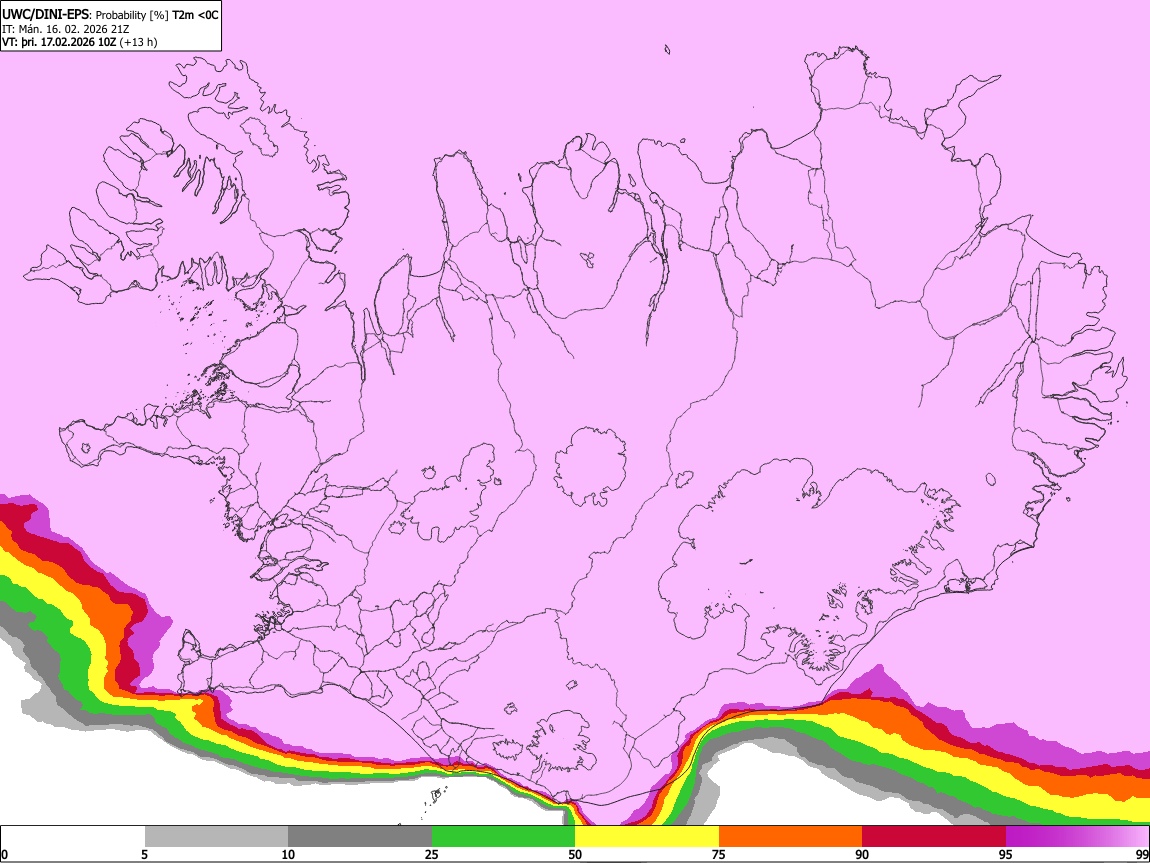The height and width of the screenshot is (863, 1150).
Task: Click the legend tick label '75'
Action: pos(719,855)
